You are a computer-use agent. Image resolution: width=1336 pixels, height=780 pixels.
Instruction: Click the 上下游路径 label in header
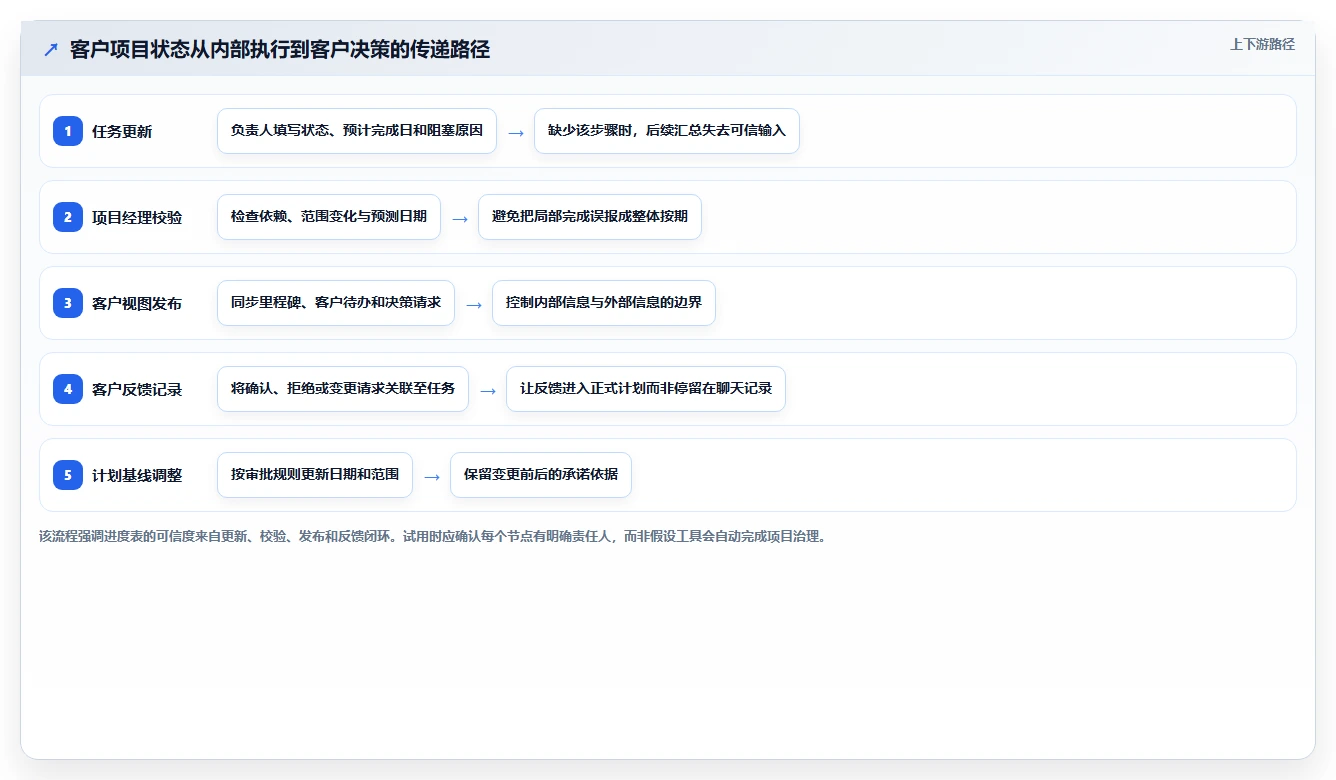[1262, 44]
